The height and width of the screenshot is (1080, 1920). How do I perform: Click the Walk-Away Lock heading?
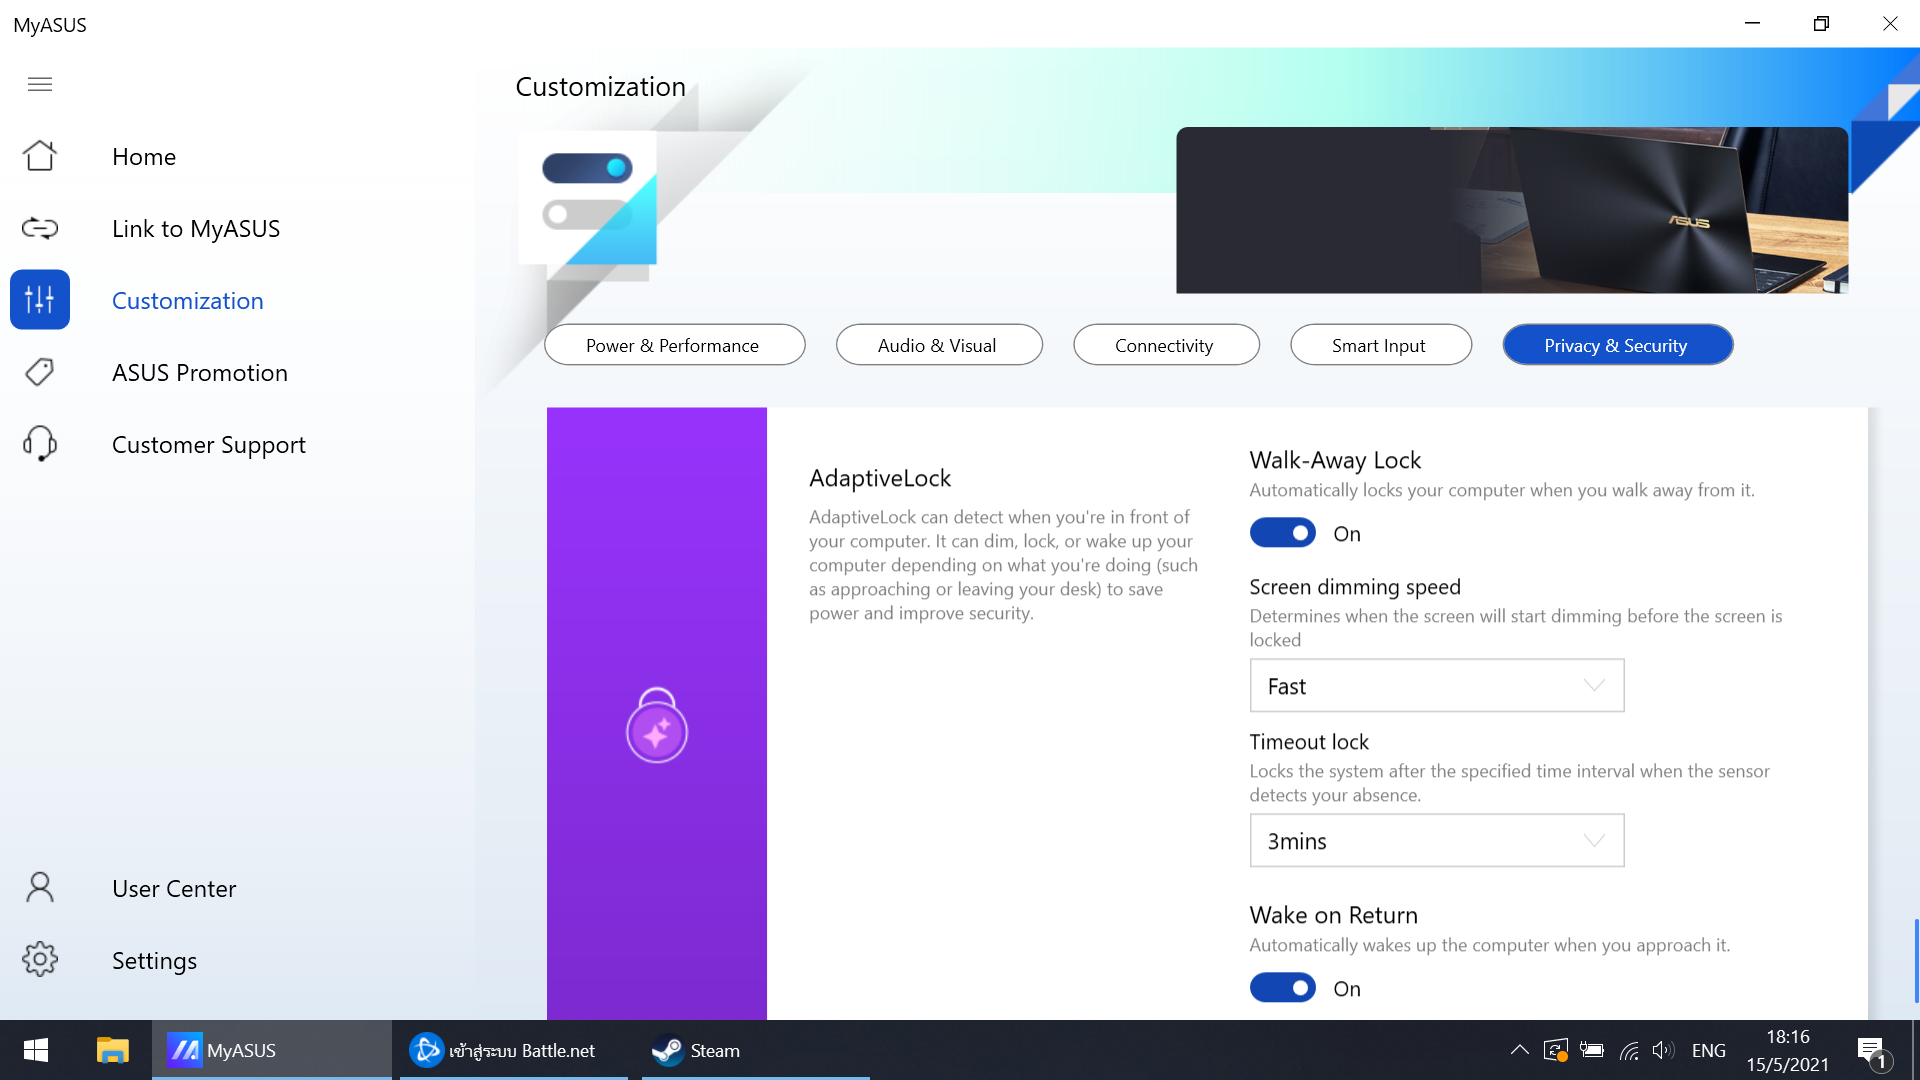click(1335, 460)
